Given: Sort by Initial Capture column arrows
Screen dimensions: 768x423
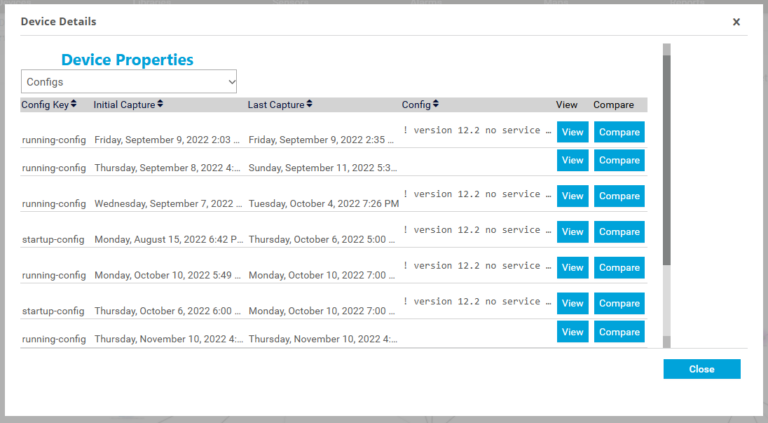Looking at the screenshot, I should (x=160, y=104).
